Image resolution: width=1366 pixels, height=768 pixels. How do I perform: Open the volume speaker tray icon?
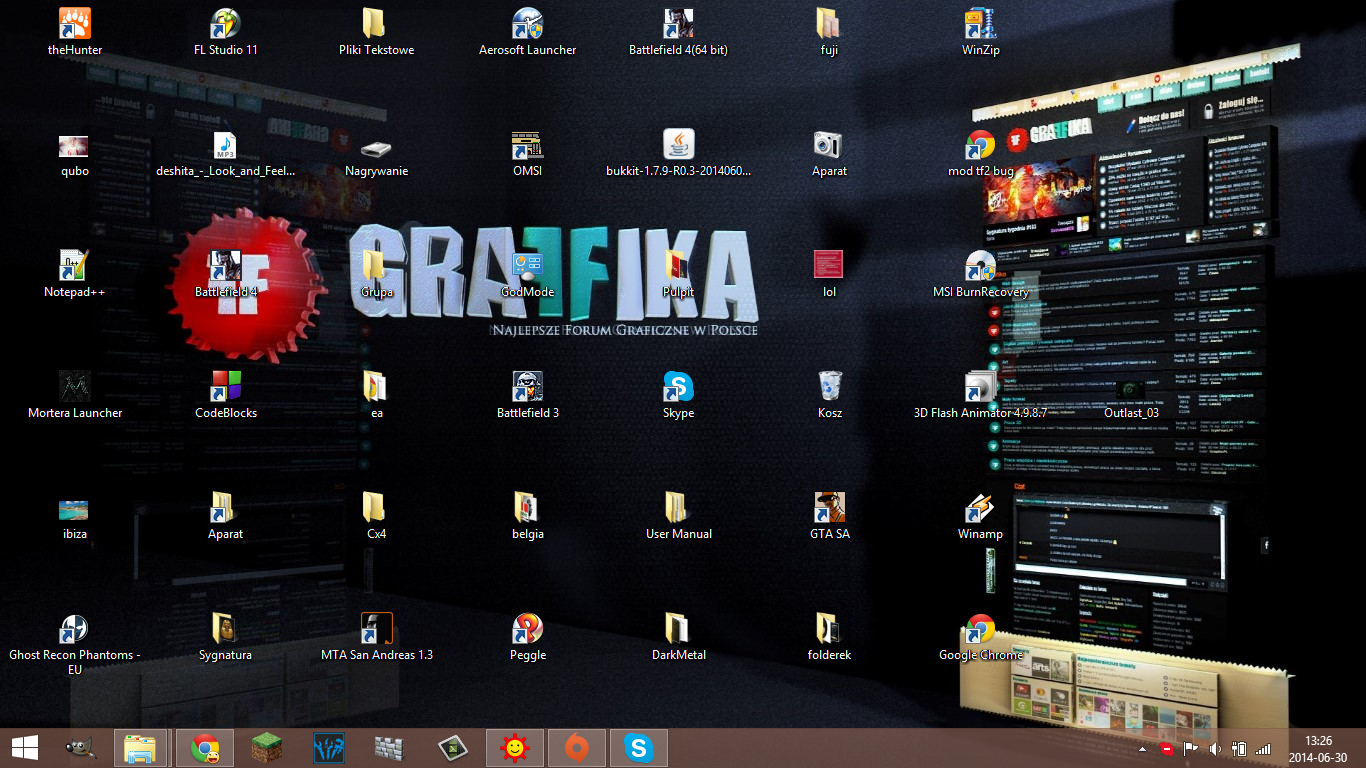click(x=1215, y=748)
